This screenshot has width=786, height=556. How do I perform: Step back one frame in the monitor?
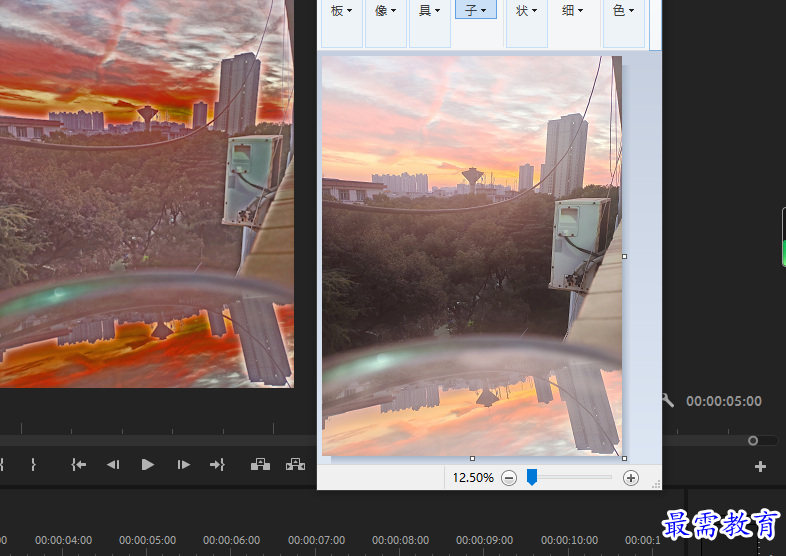(113, 465)
